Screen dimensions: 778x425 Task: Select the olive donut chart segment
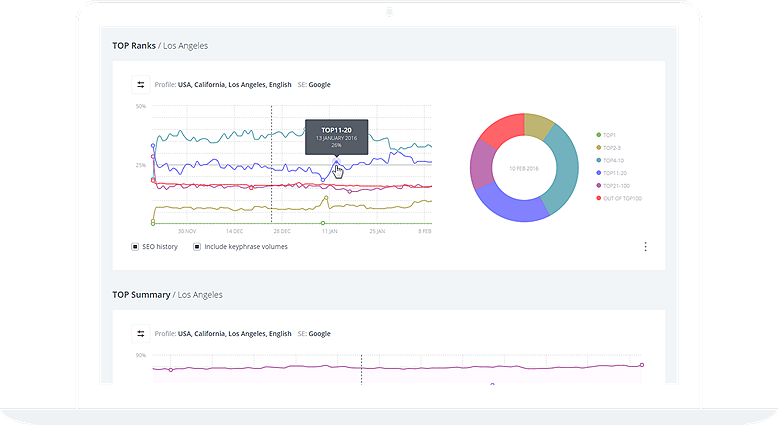click(x=537, y=126)
